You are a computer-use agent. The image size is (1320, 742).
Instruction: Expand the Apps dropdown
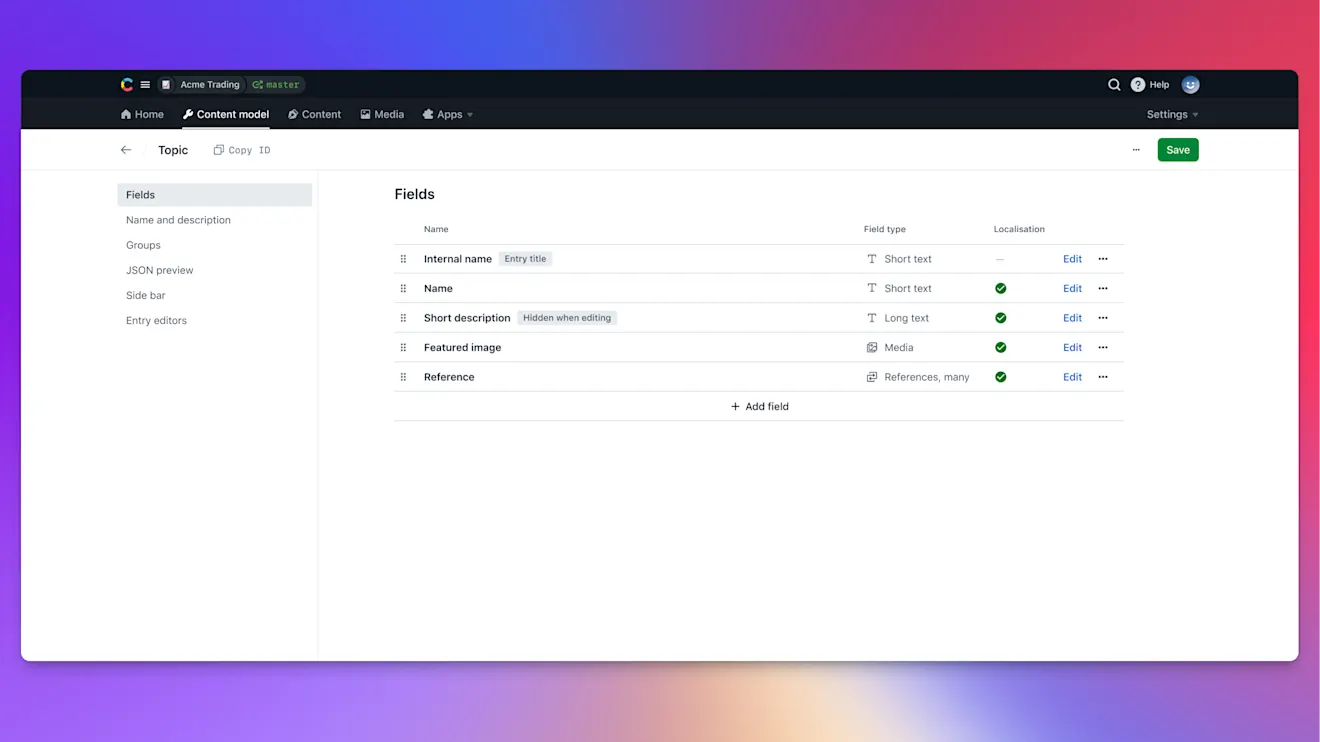coord(448,114)
